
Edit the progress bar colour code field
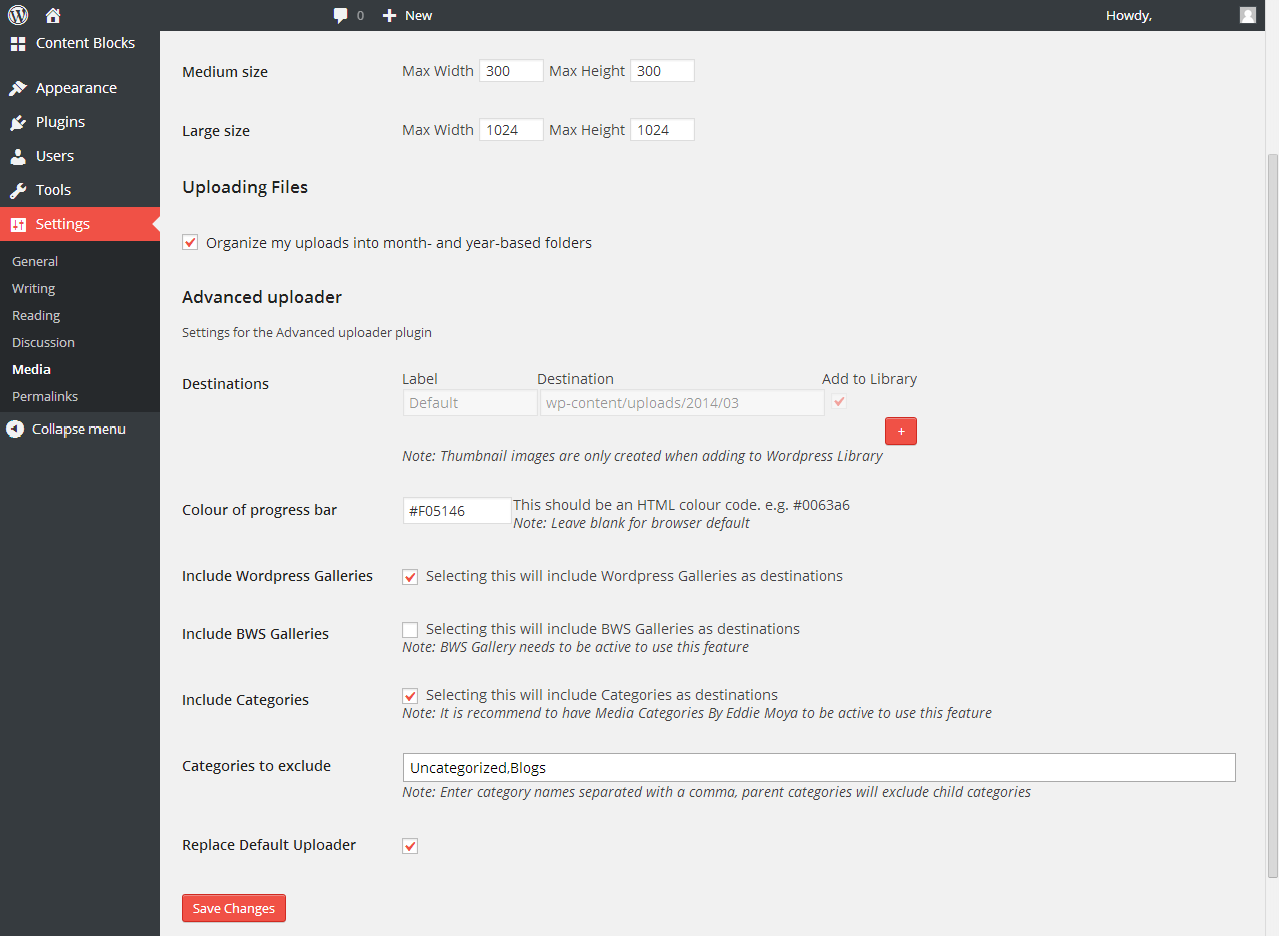point(457,510)
